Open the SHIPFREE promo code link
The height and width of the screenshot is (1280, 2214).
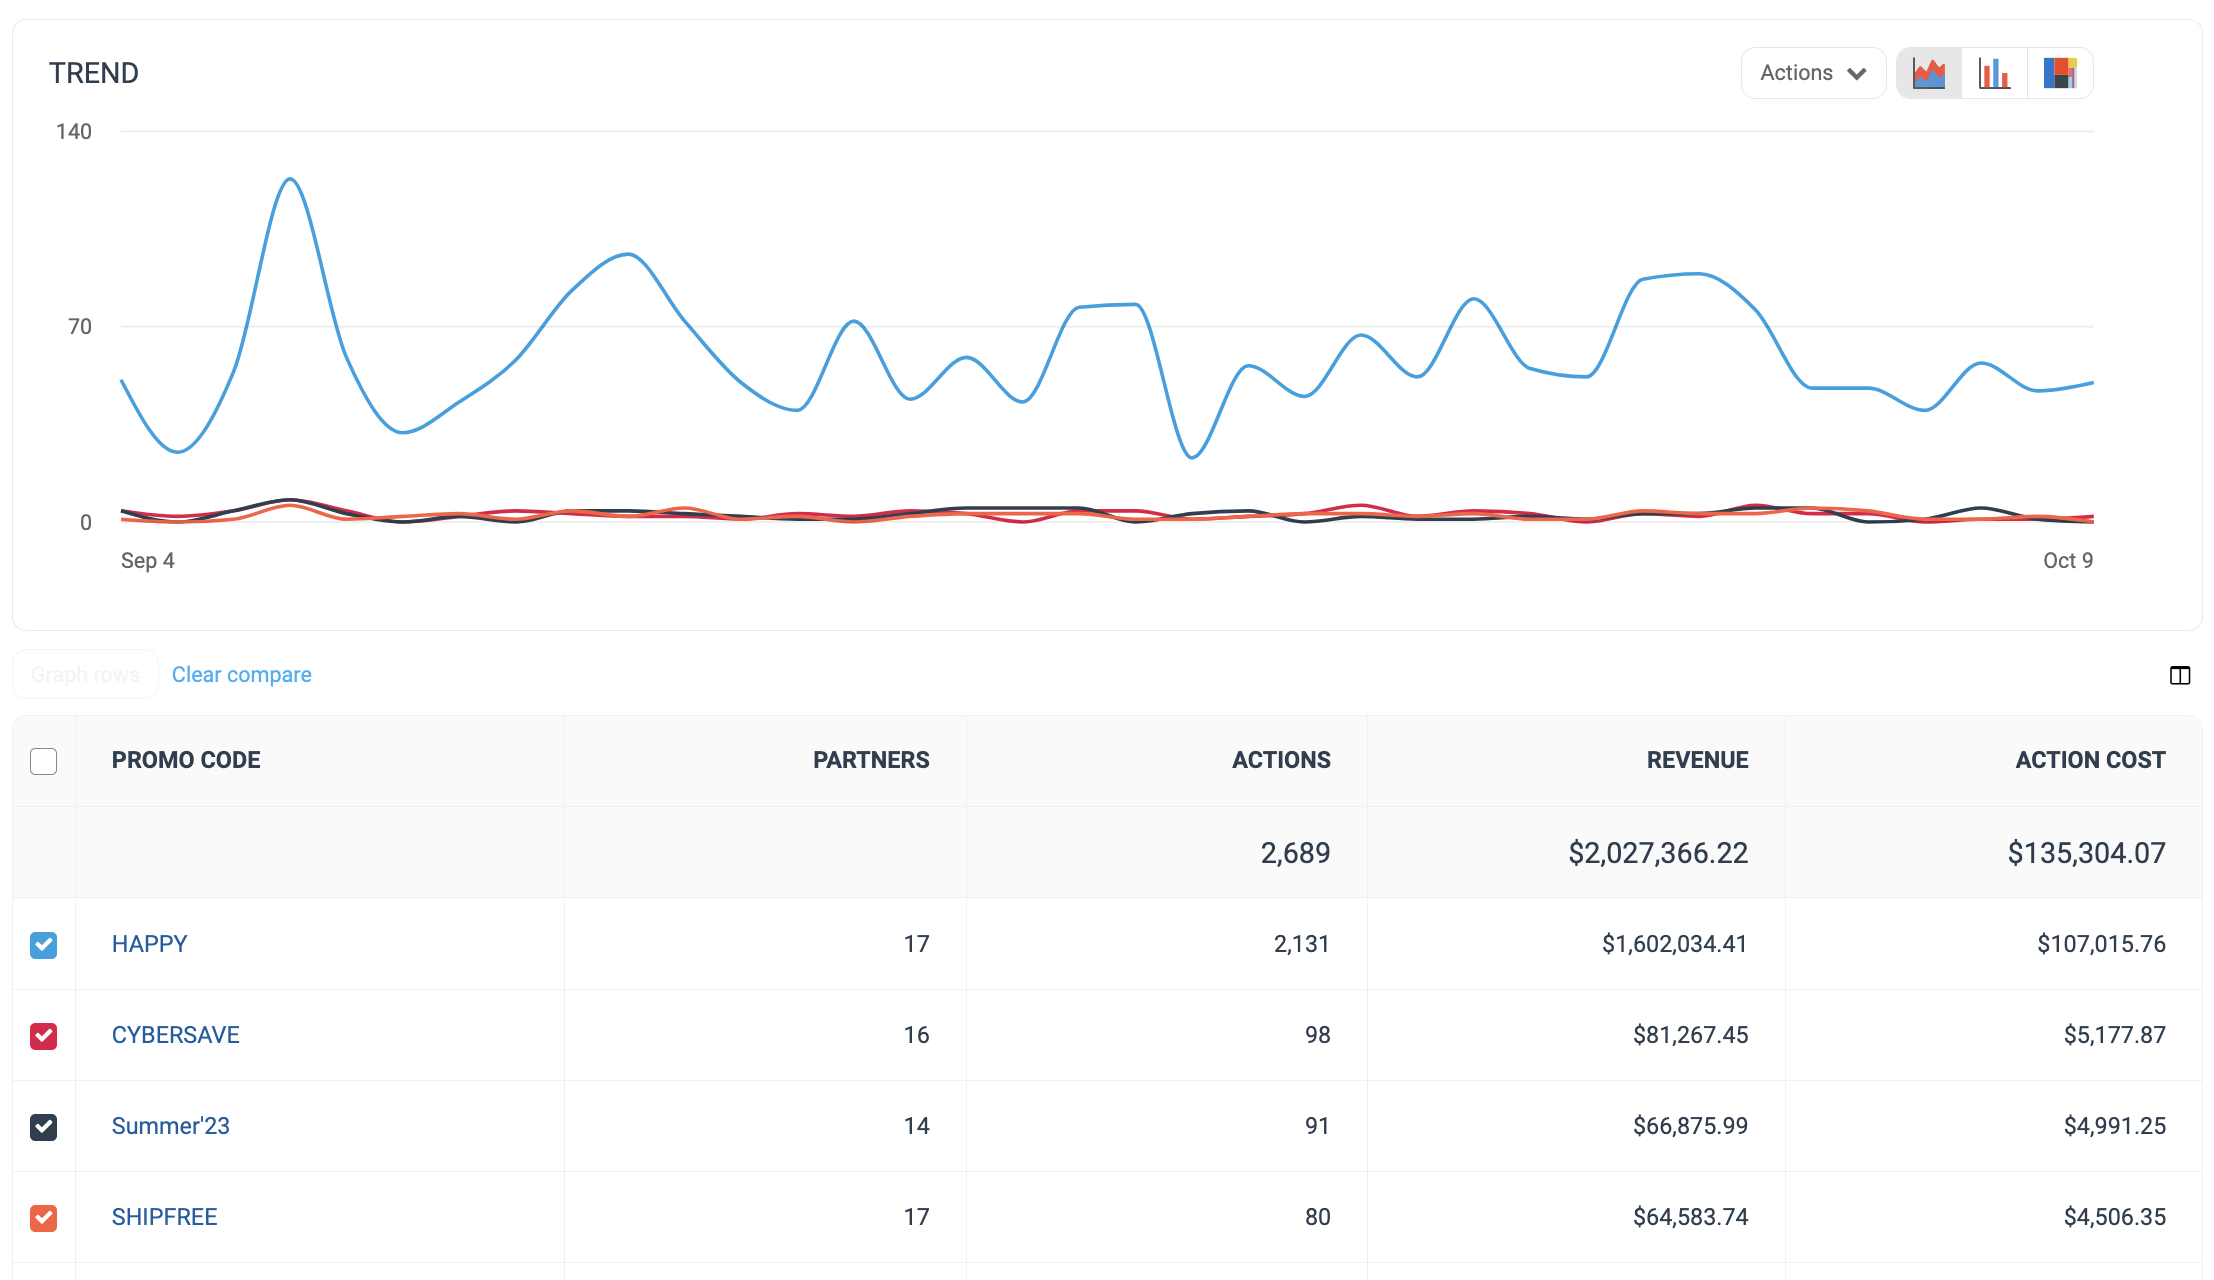click(164, 1217)
